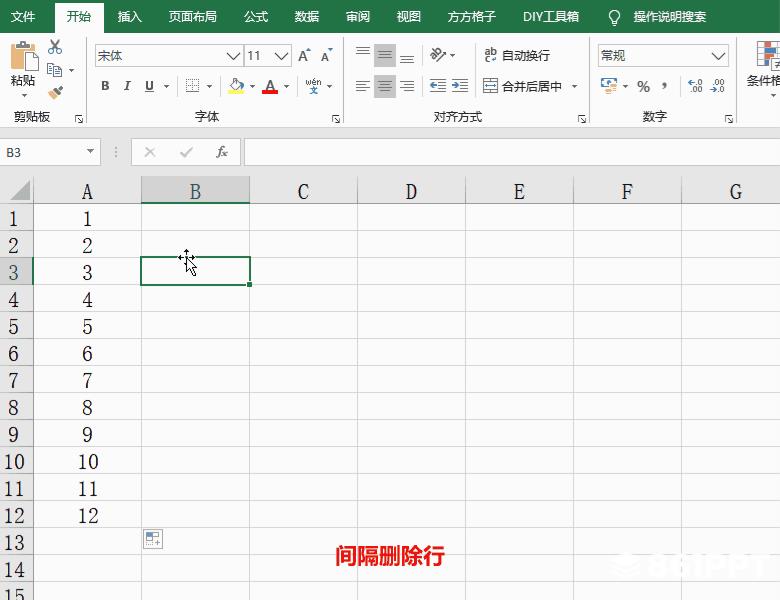Expand the font color dropdown arrow

pos(287,87)
